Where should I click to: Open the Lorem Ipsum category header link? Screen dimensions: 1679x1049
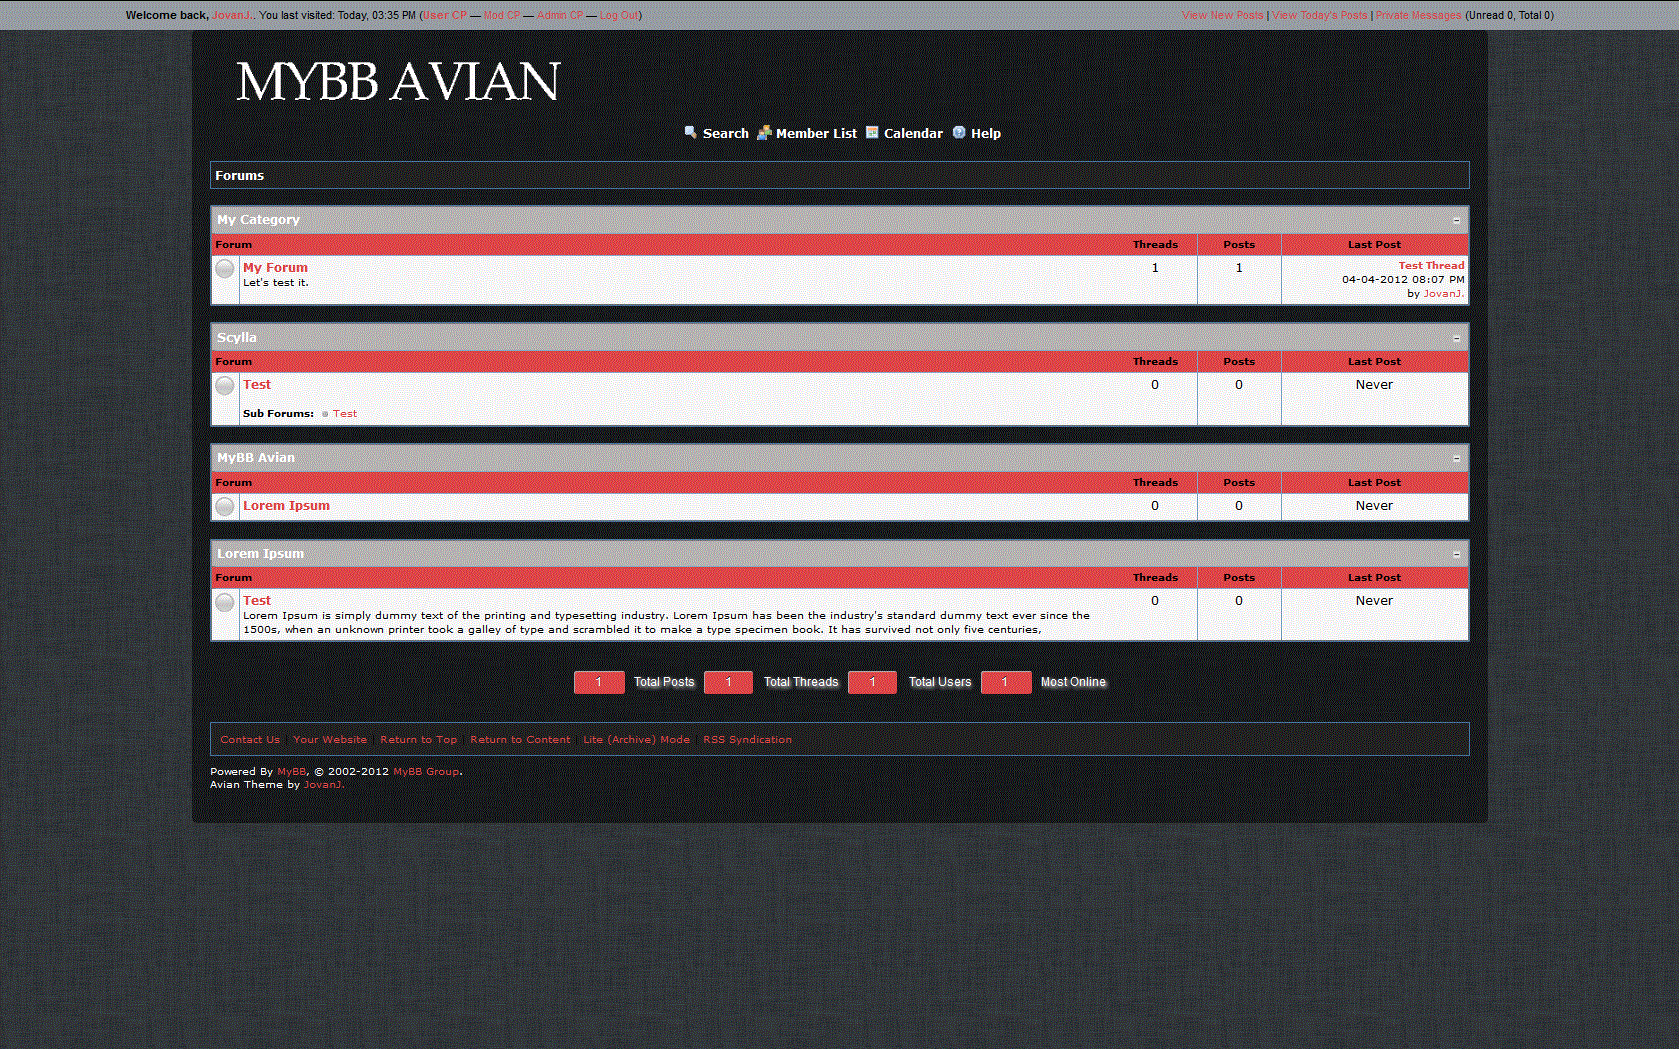click(260, 554)
